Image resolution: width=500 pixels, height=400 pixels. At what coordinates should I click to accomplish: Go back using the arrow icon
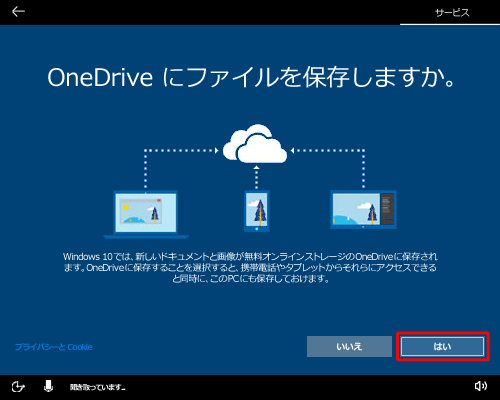[x=18, y=12]
